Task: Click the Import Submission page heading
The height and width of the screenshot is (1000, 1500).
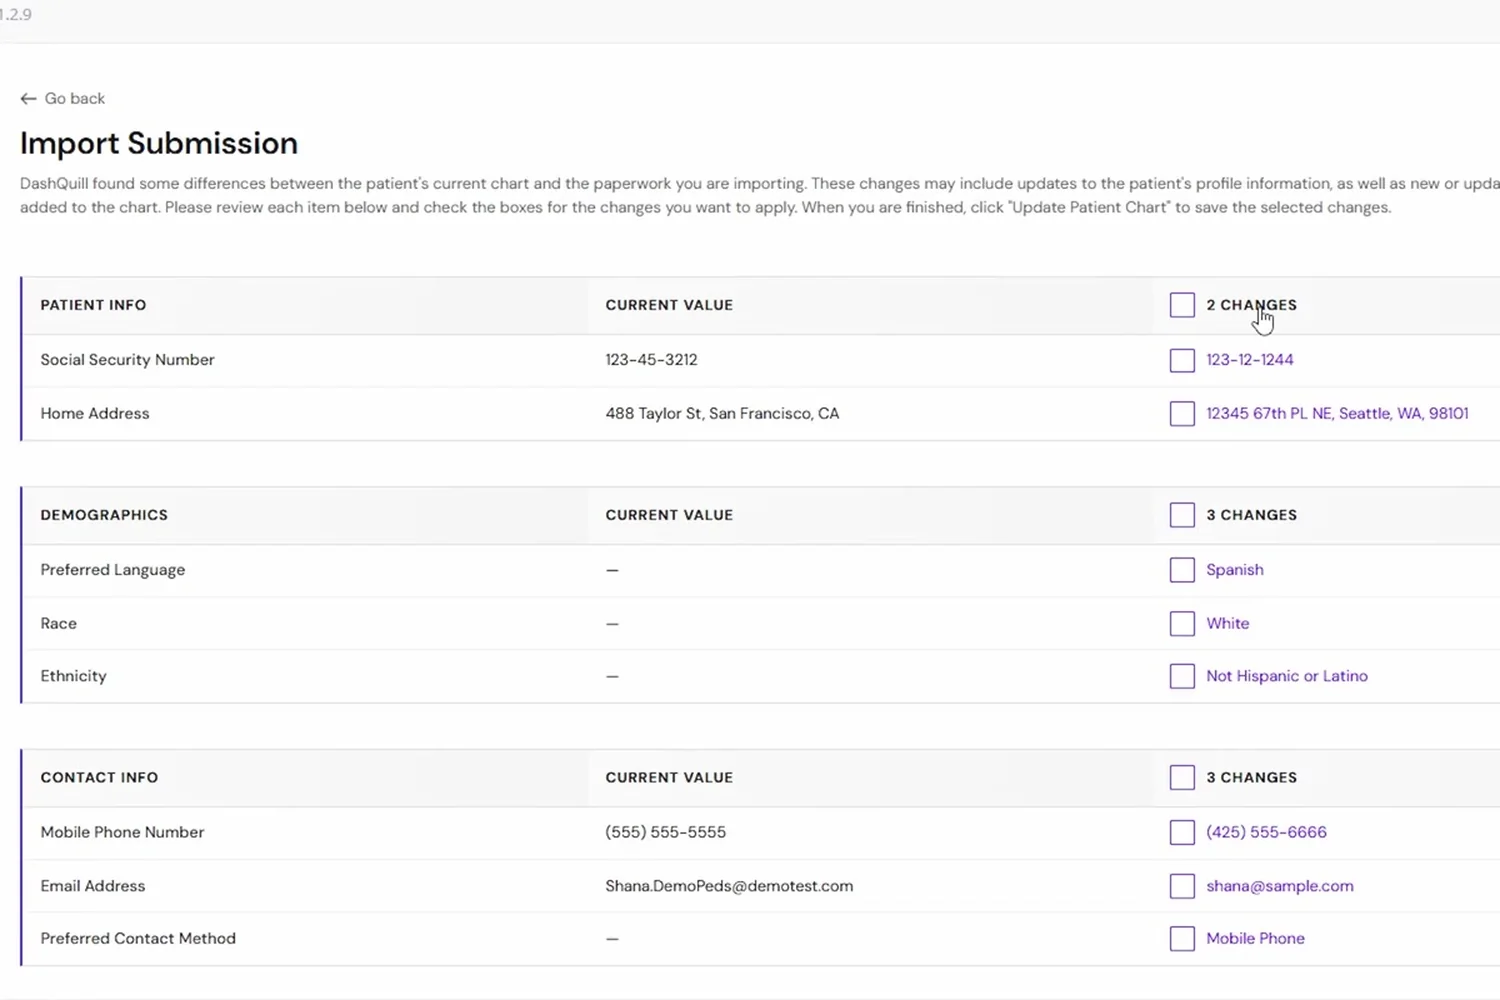Action: tap(159, 144)
